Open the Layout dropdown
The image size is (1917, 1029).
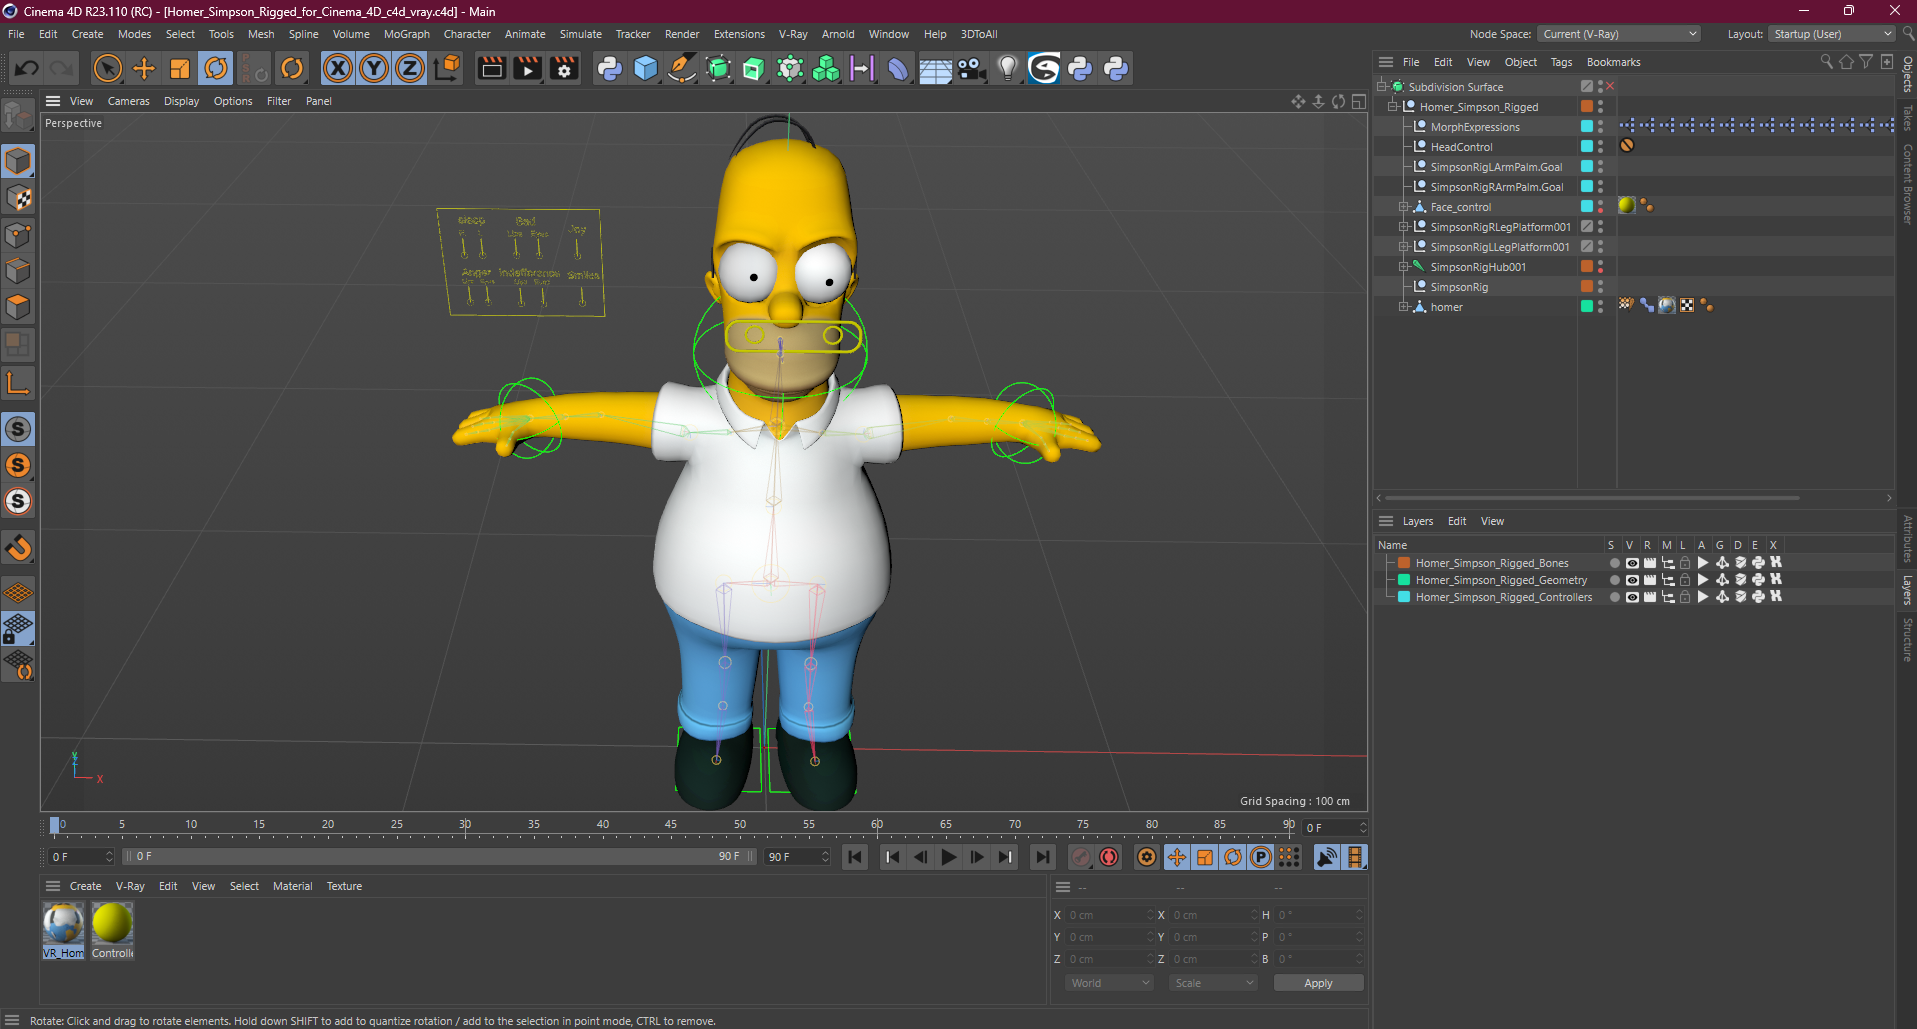point(1832,34)
